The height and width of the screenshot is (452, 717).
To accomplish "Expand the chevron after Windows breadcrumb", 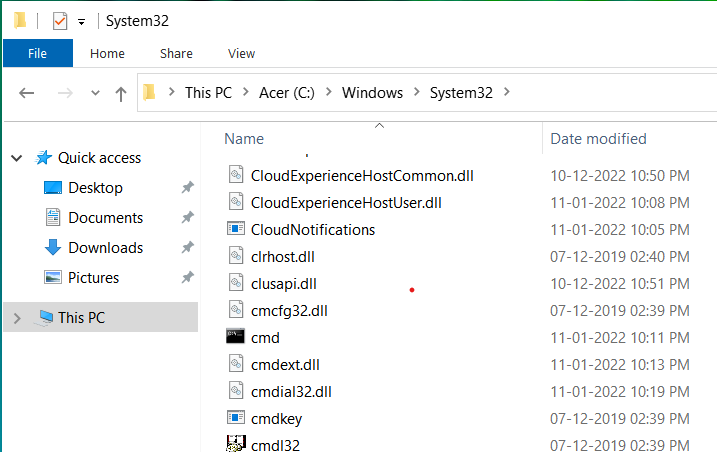I will 417,92.
